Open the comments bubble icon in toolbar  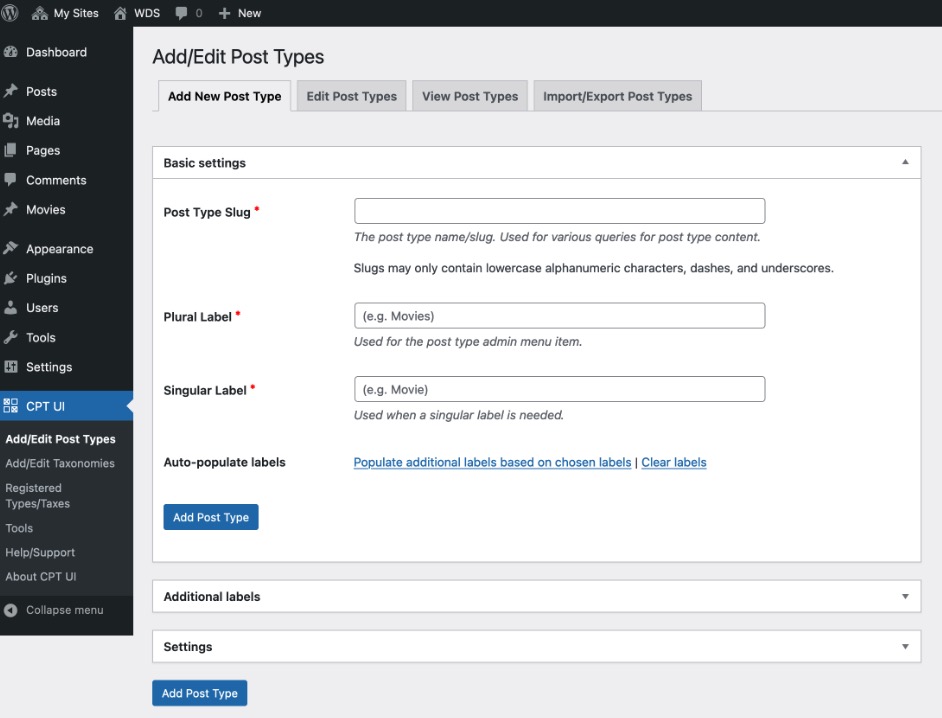pos(181,13)
